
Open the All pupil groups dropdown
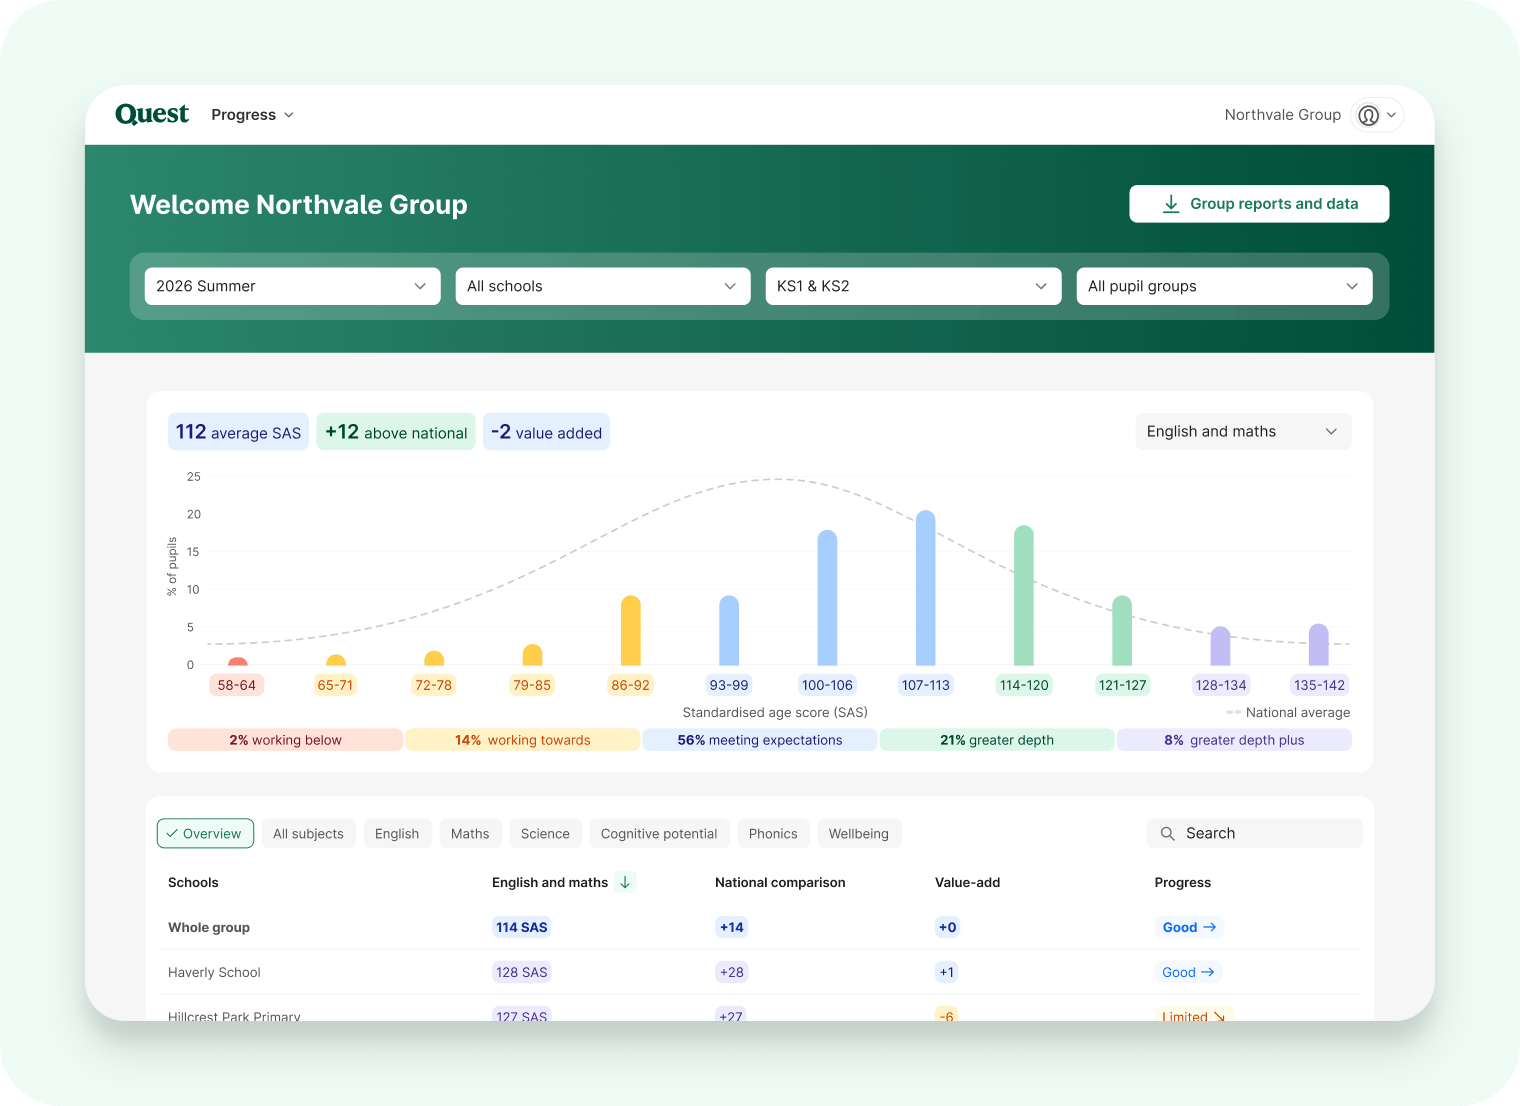pyautogui.click(x=1224, y=286)
